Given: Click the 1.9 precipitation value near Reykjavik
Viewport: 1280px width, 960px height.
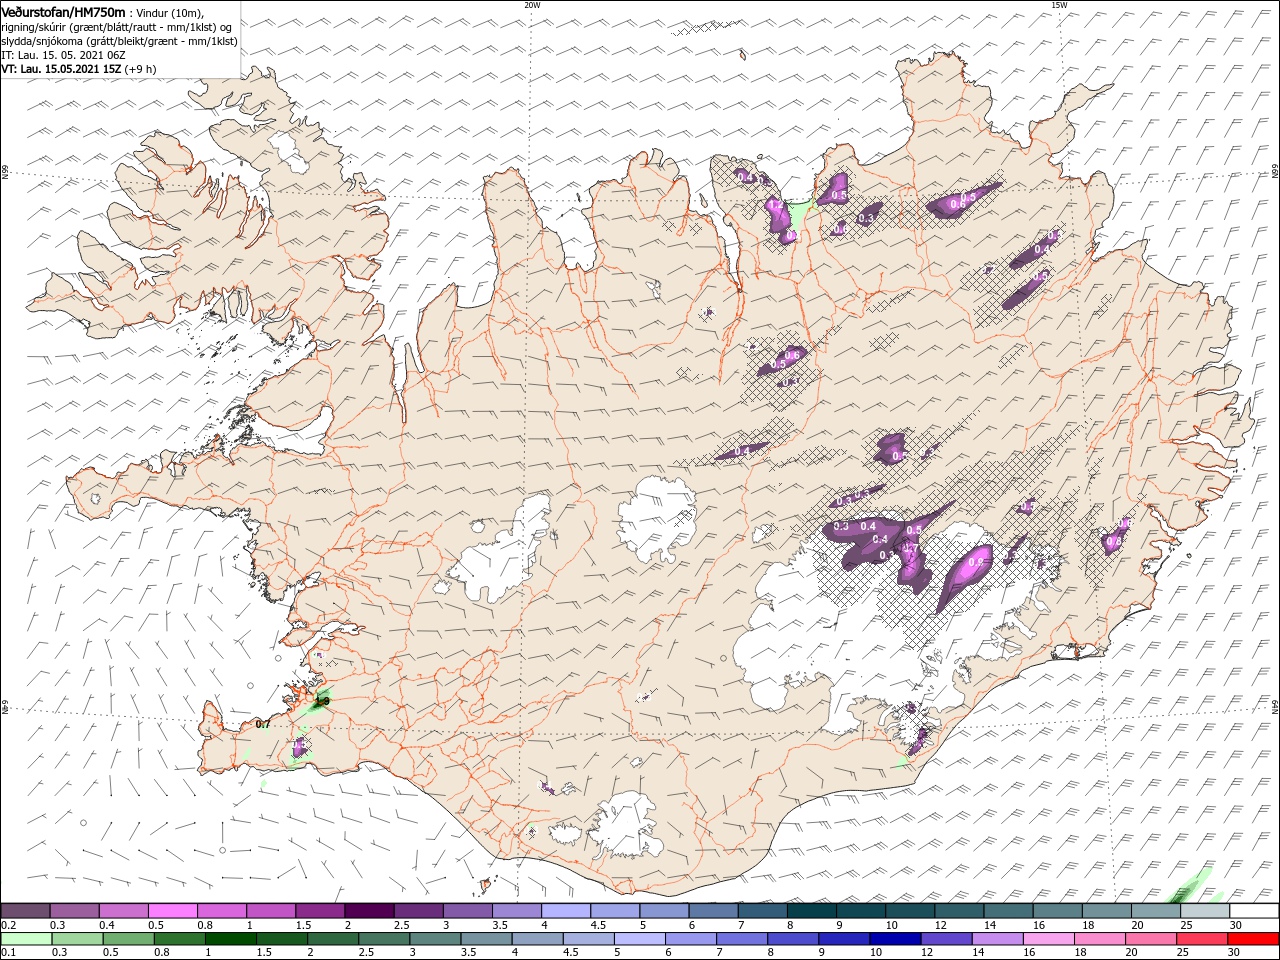Looking at the screenshot, I should pos(322,702).
